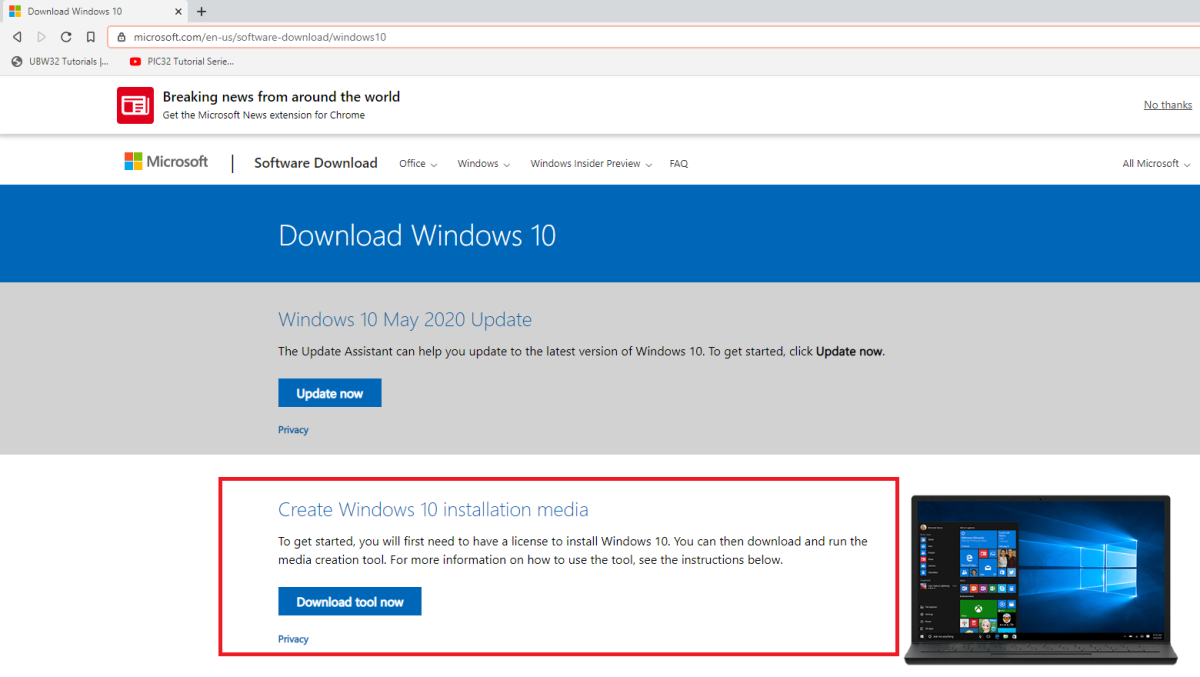Click inside the browser address bar
1200x677 pixels.
point(400,35)
